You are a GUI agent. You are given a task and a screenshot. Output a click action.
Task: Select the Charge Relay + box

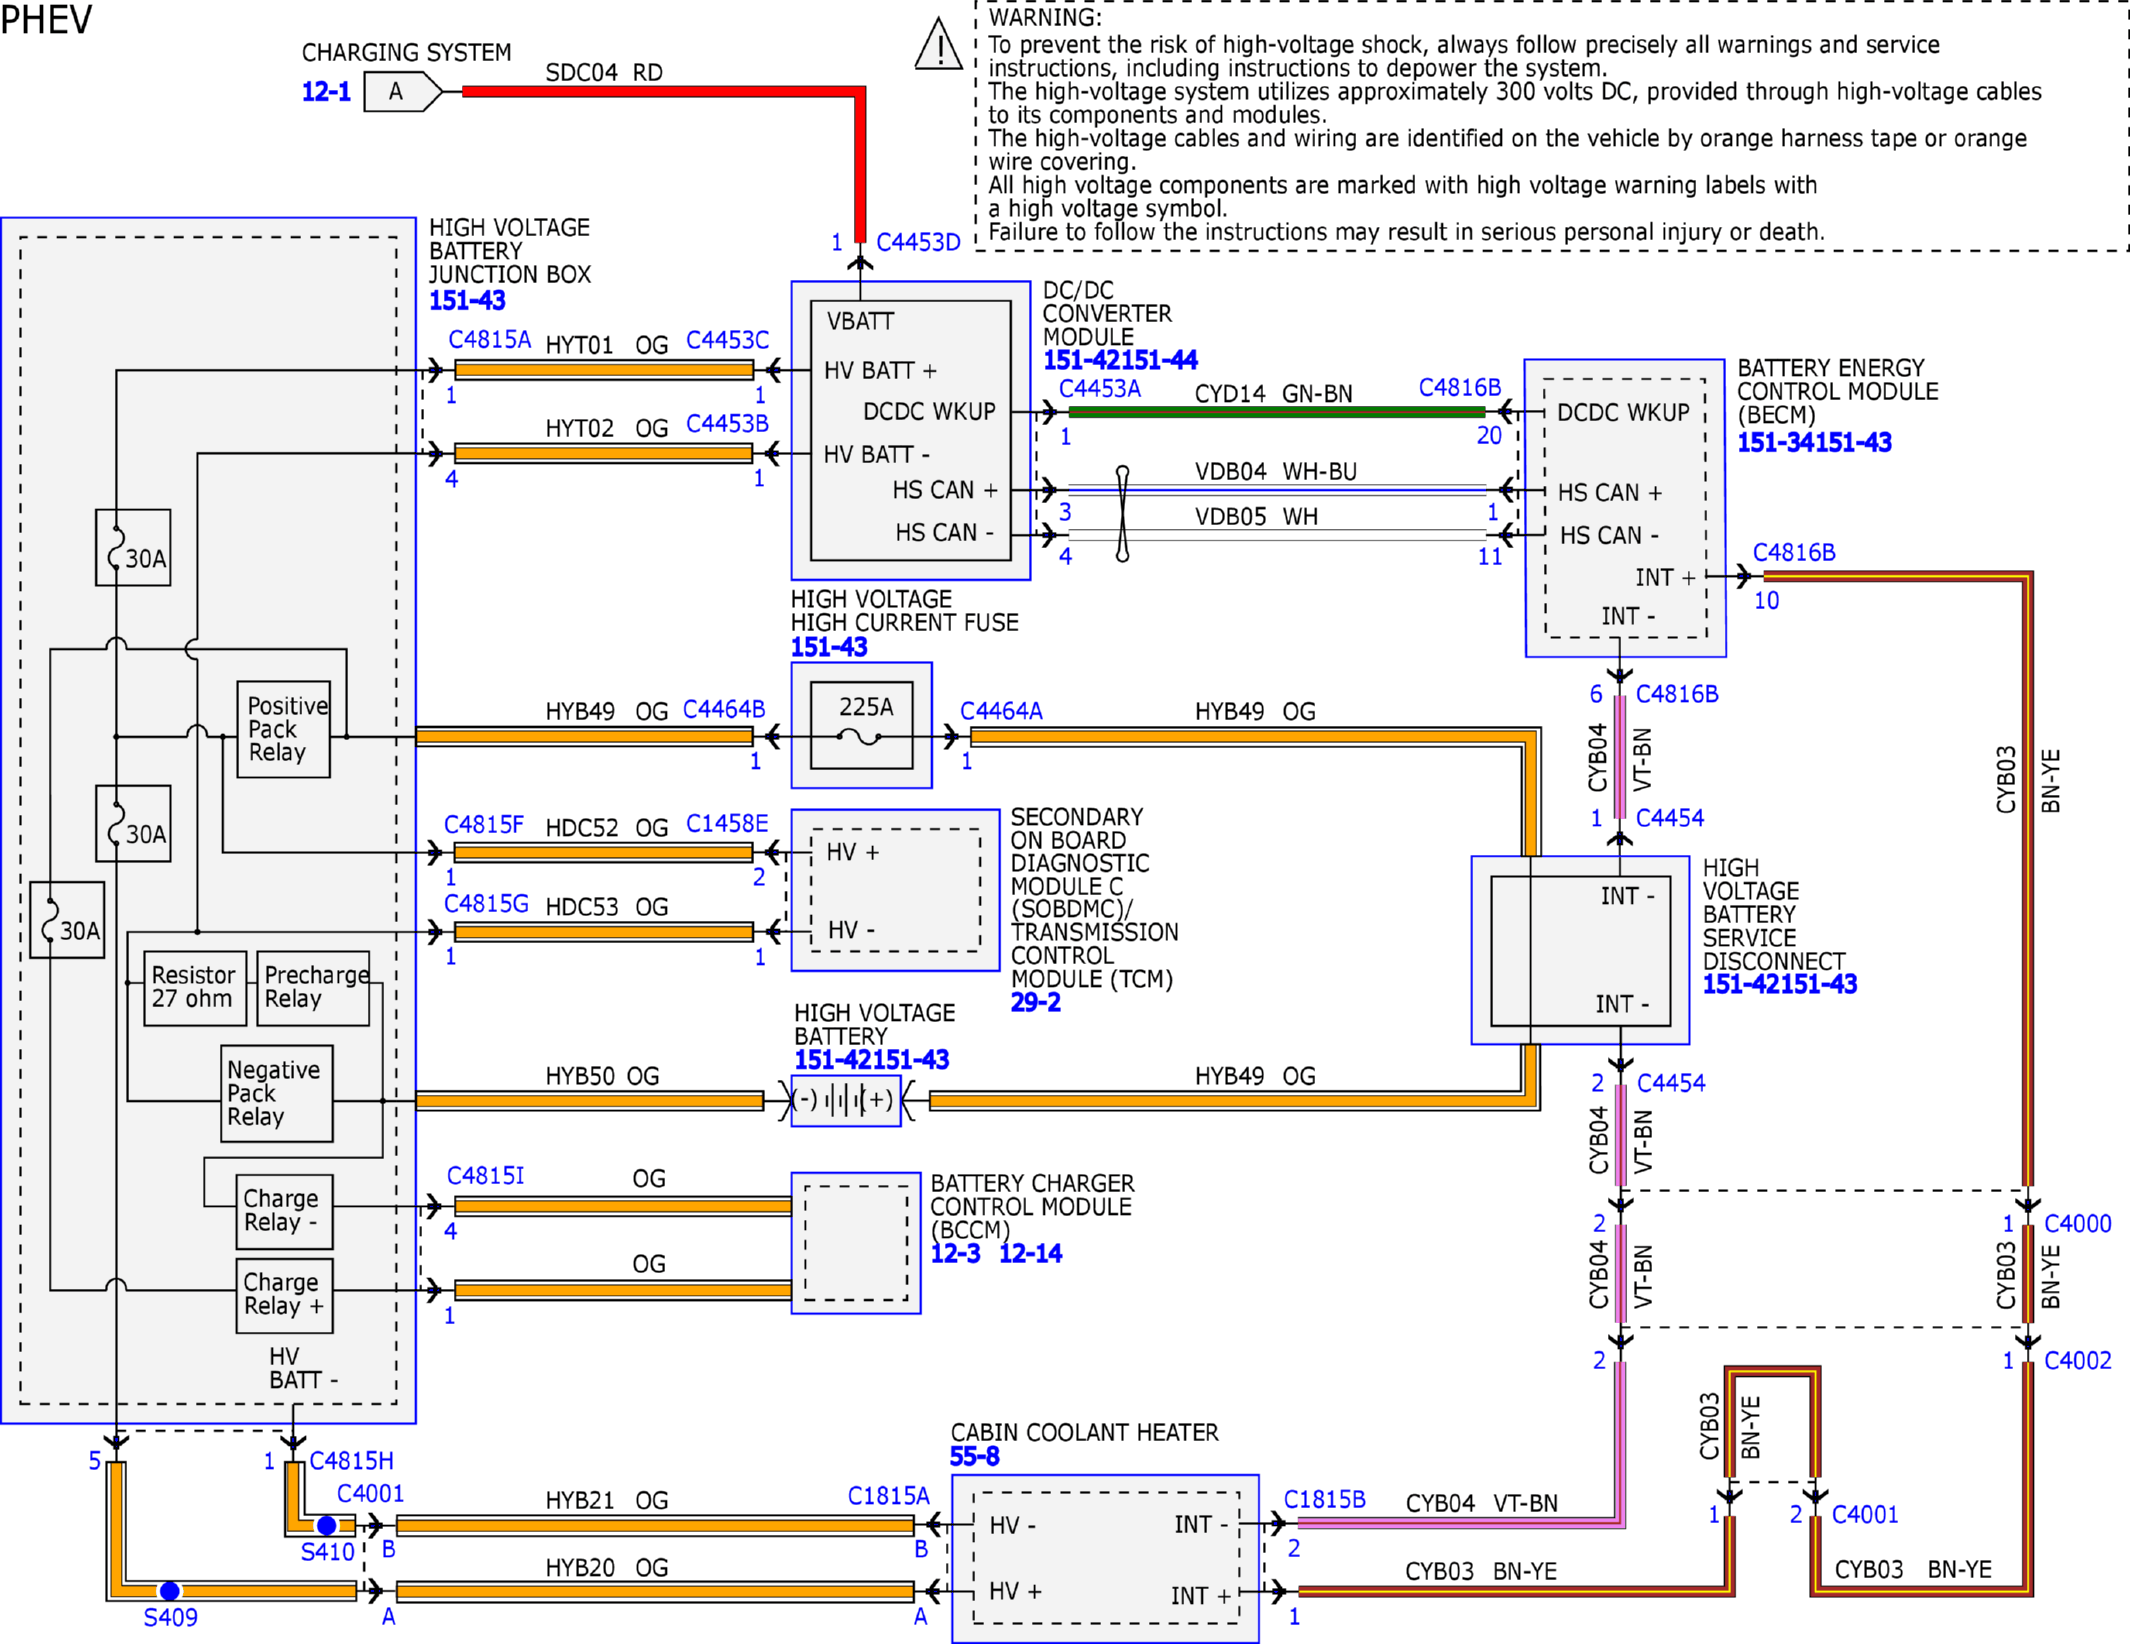pyautogui.click(x=285, y=1295)
